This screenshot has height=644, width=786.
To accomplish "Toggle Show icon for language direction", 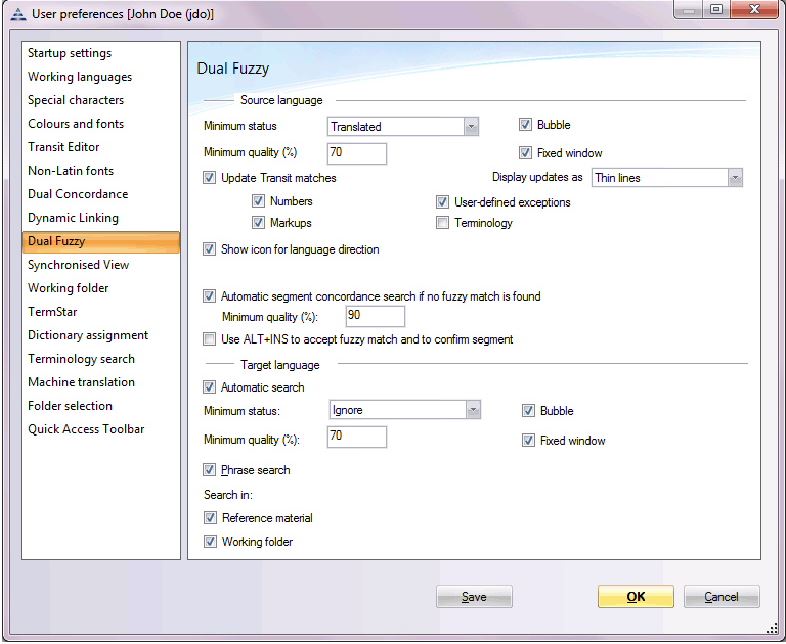I will pyautogui.click(x=210, y=249).
